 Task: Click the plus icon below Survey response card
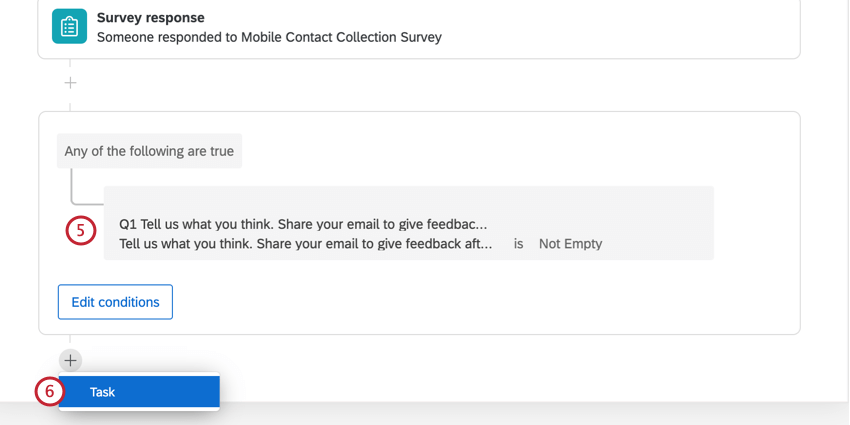pos(70,83)
